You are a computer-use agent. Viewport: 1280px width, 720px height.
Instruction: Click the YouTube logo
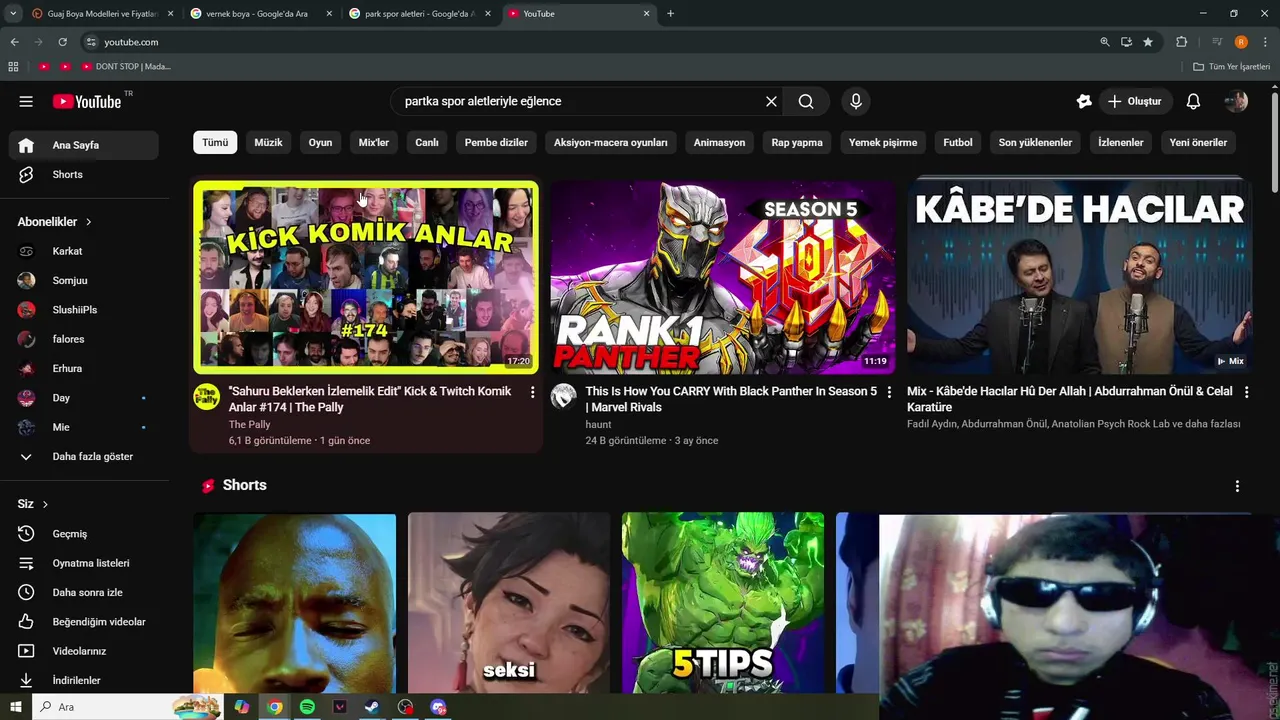(x=87, y=101)
